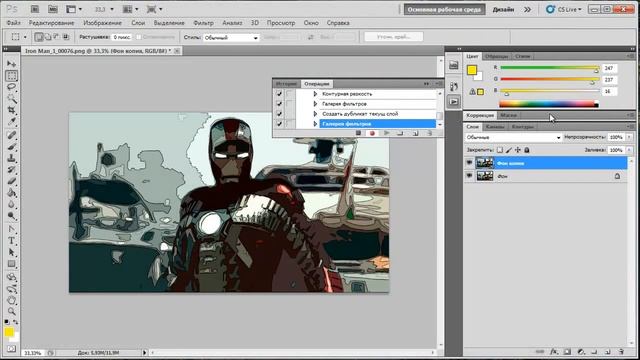Create new action icon in Operations panel
The width and height of the screenshot is (640, 360).
tap(415, 133)
